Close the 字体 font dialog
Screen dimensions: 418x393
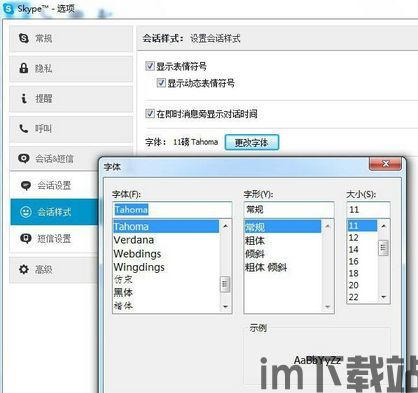tap(386, 164)
